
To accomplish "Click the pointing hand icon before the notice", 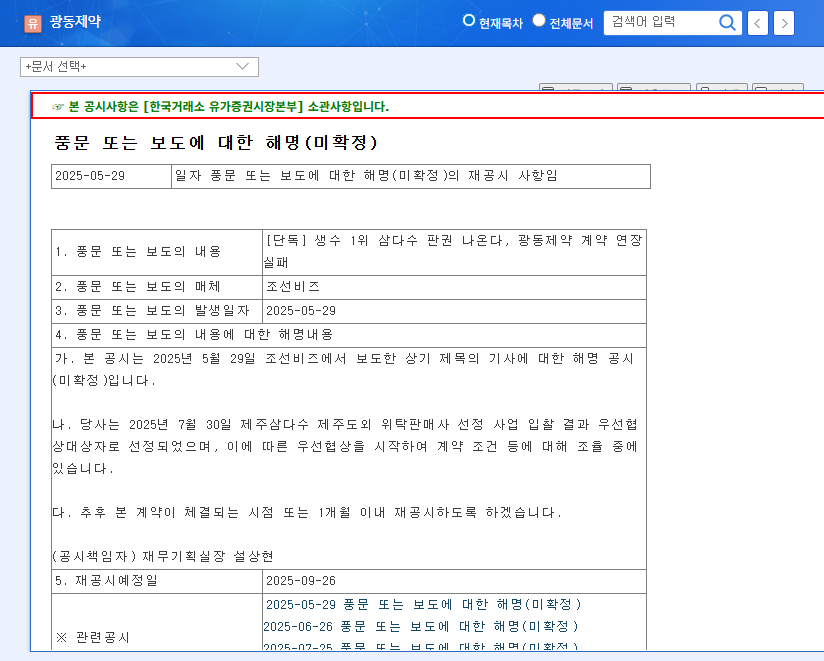I will click(58, 107).
